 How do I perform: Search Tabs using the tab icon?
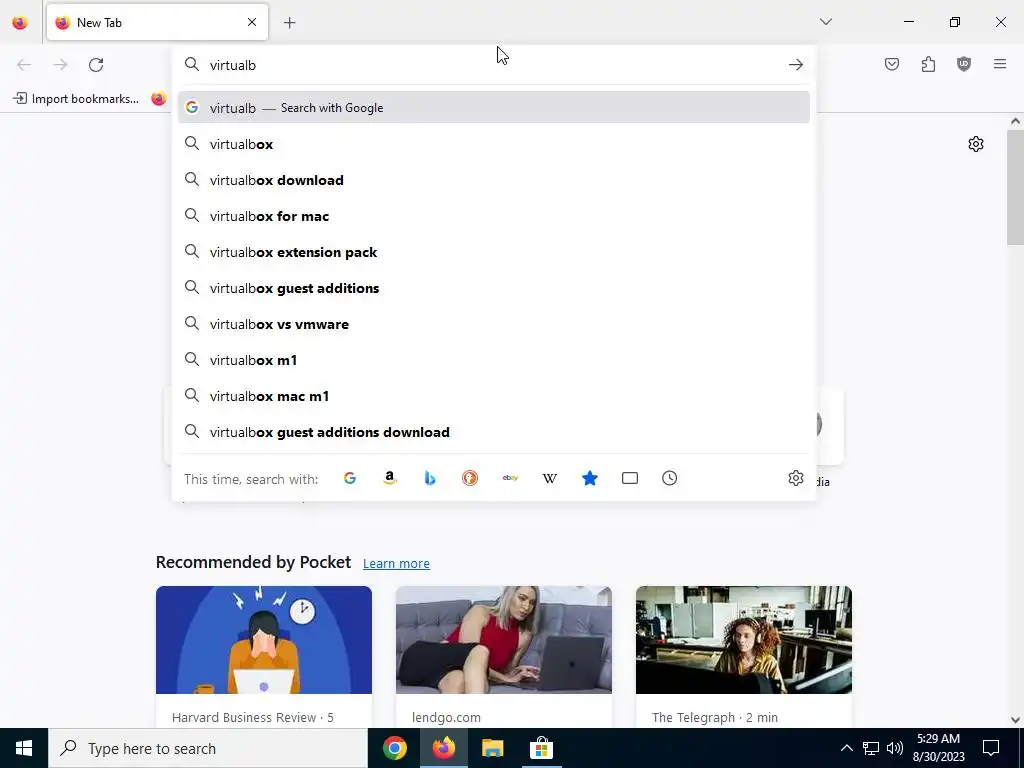point(630,478)
